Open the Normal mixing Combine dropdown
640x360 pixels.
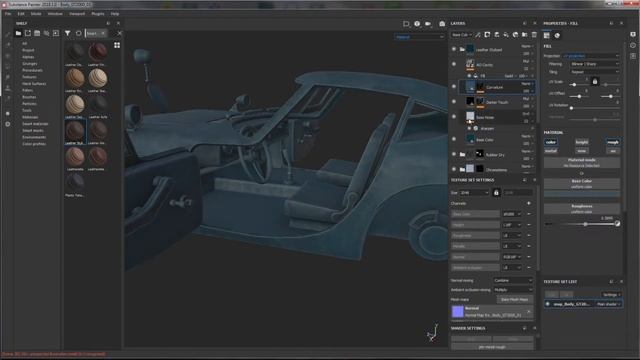pyautogui.click(x=513, y=280)
